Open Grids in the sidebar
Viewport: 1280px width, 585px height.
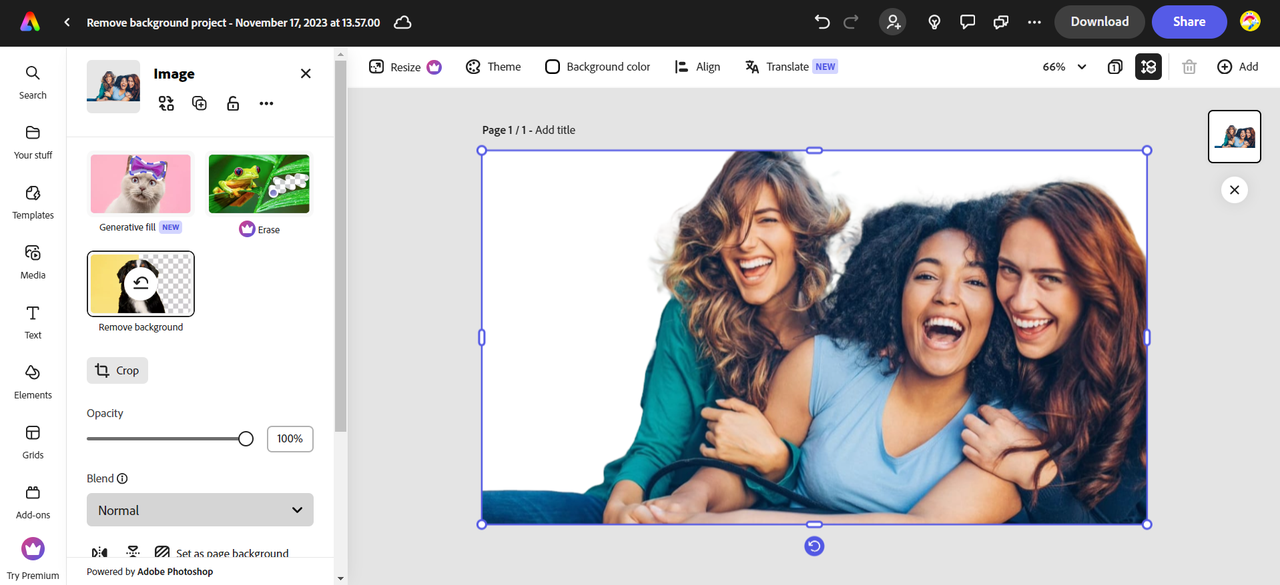click(x=33, y=442)
